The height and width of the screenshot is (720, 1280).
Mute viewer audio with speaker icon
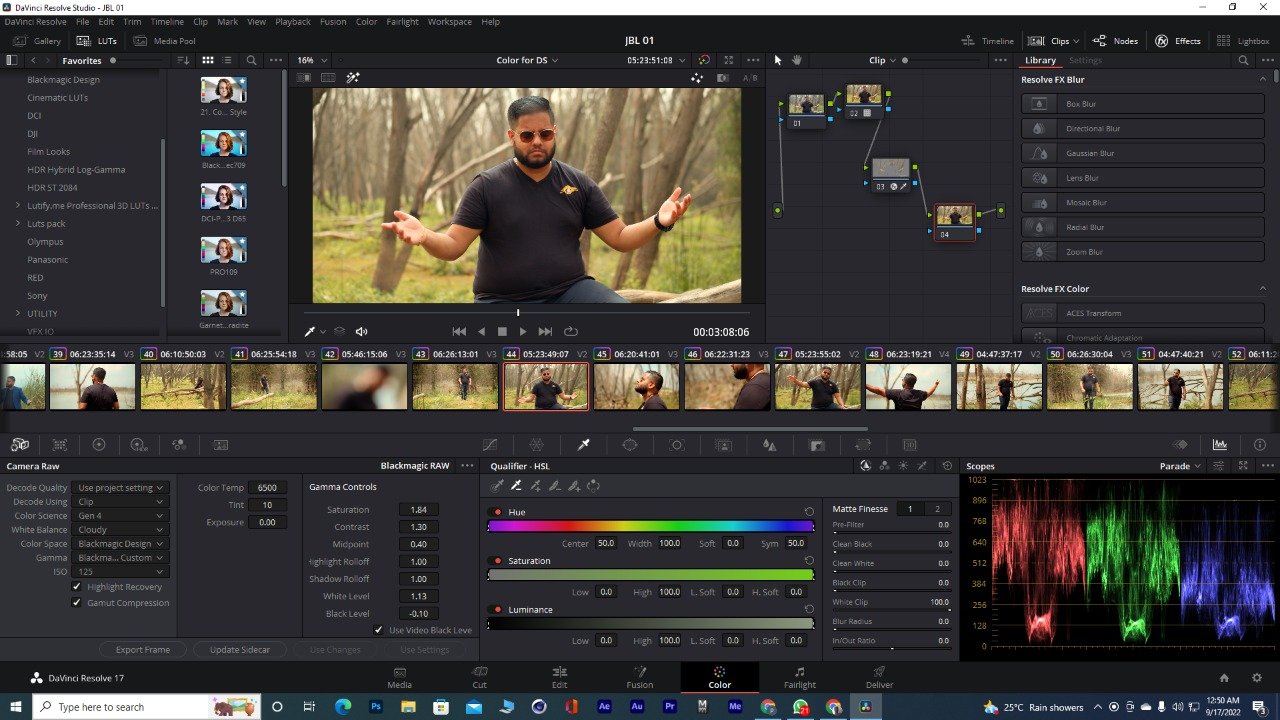(x=361, y=332)
